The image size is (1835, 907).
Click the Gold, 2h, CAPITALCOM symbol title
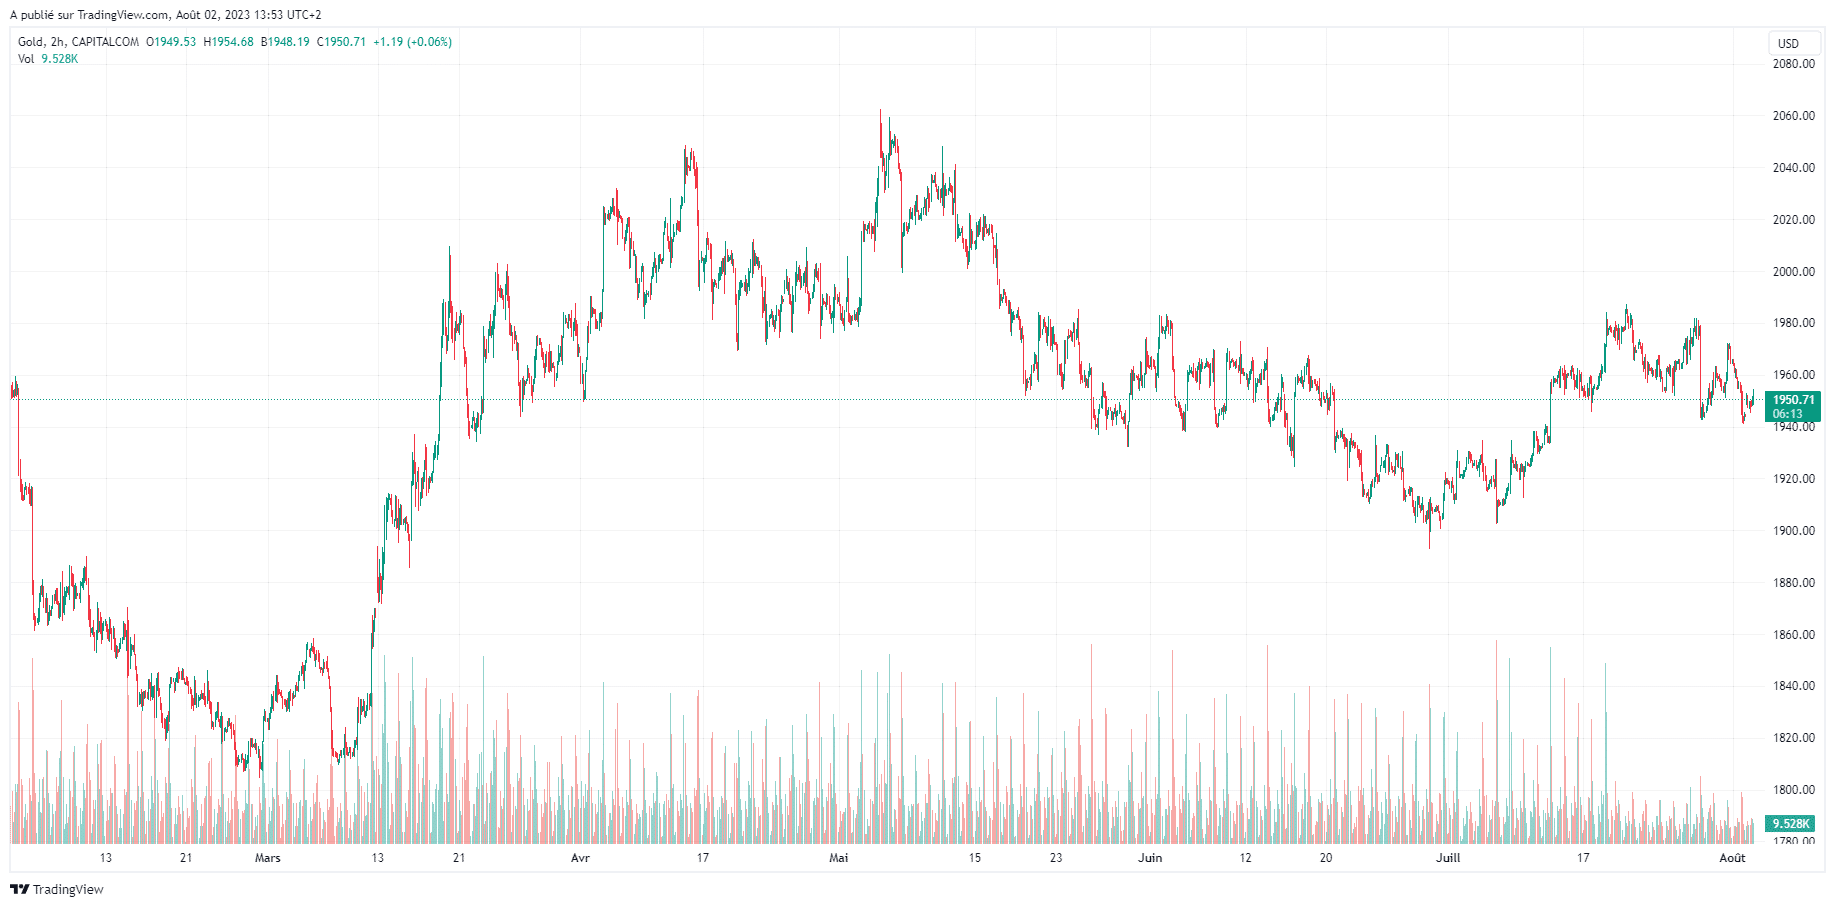(x=78, y=42)
